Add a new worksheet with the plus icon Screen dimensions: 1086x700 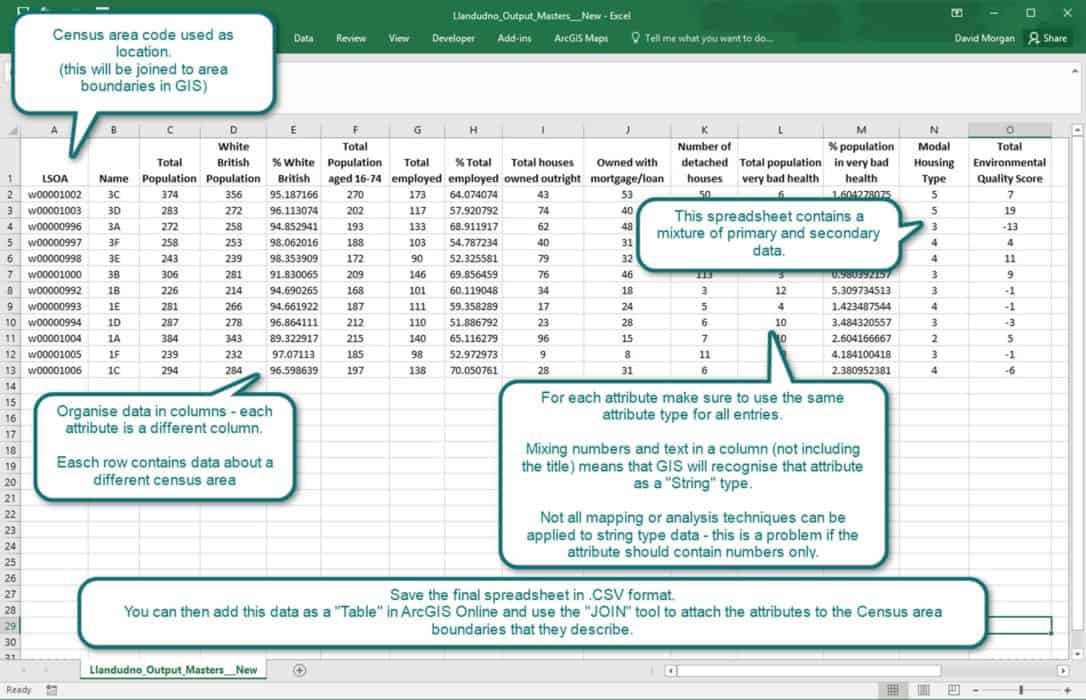point(299,669)
